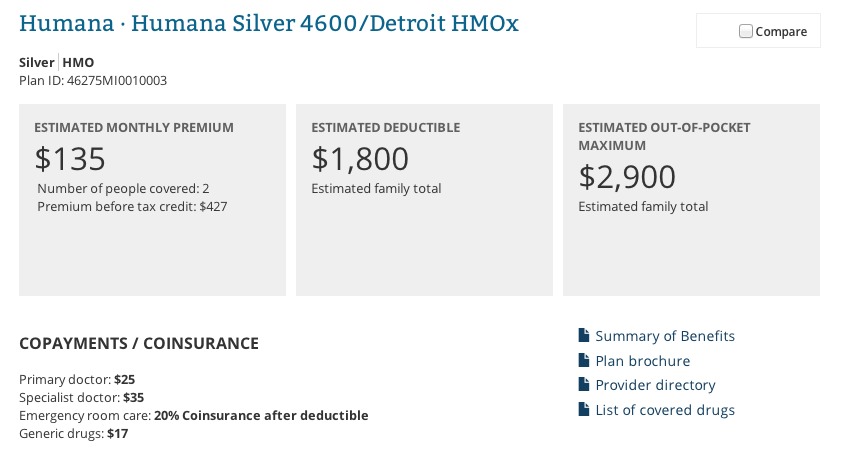Image resolution: width=843 pixels, height=455 pixels.
Task: Click the List of covered drugs icon
Action: [584, 410]
